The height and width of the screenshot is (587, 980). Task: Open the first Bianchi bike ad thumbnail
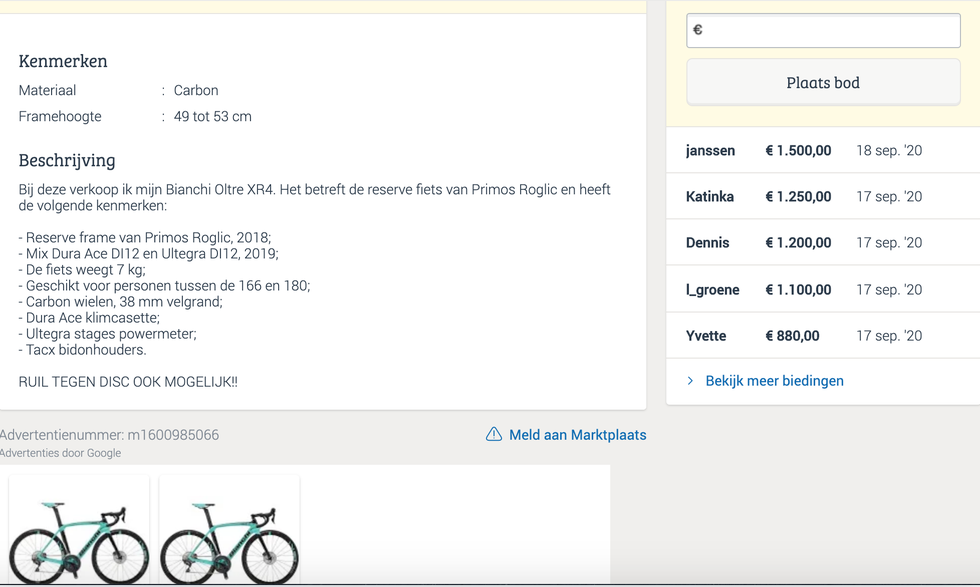[79, 530]
